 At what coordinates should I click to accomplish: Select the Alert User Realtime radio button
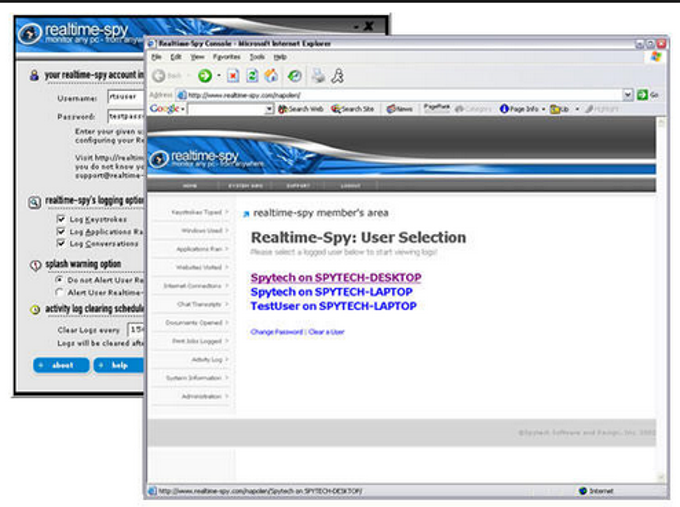tap(59, 292)
